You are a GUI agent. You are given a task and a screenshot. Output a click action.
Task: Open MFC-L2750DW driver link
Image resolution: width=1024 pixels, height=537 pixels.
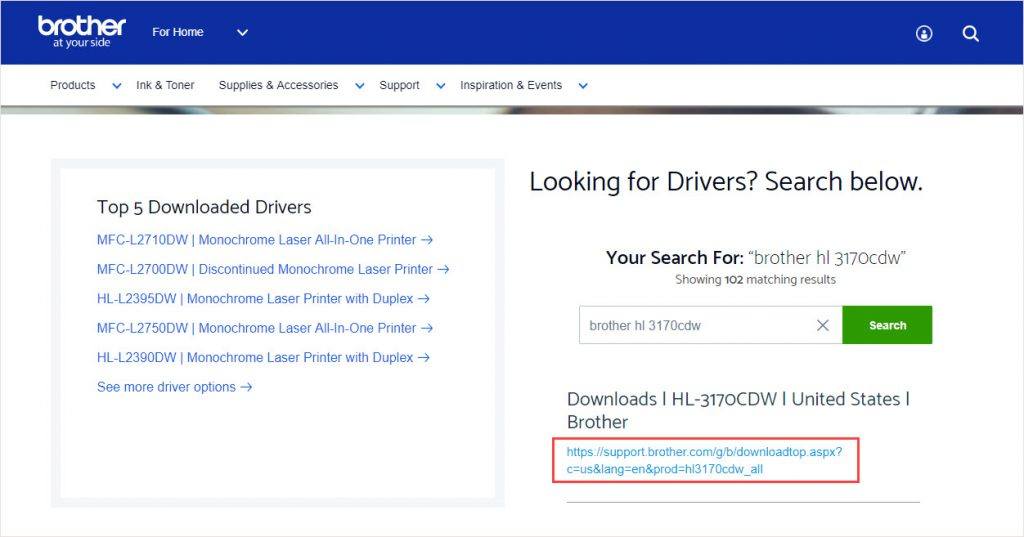click(x=264, y=328)
